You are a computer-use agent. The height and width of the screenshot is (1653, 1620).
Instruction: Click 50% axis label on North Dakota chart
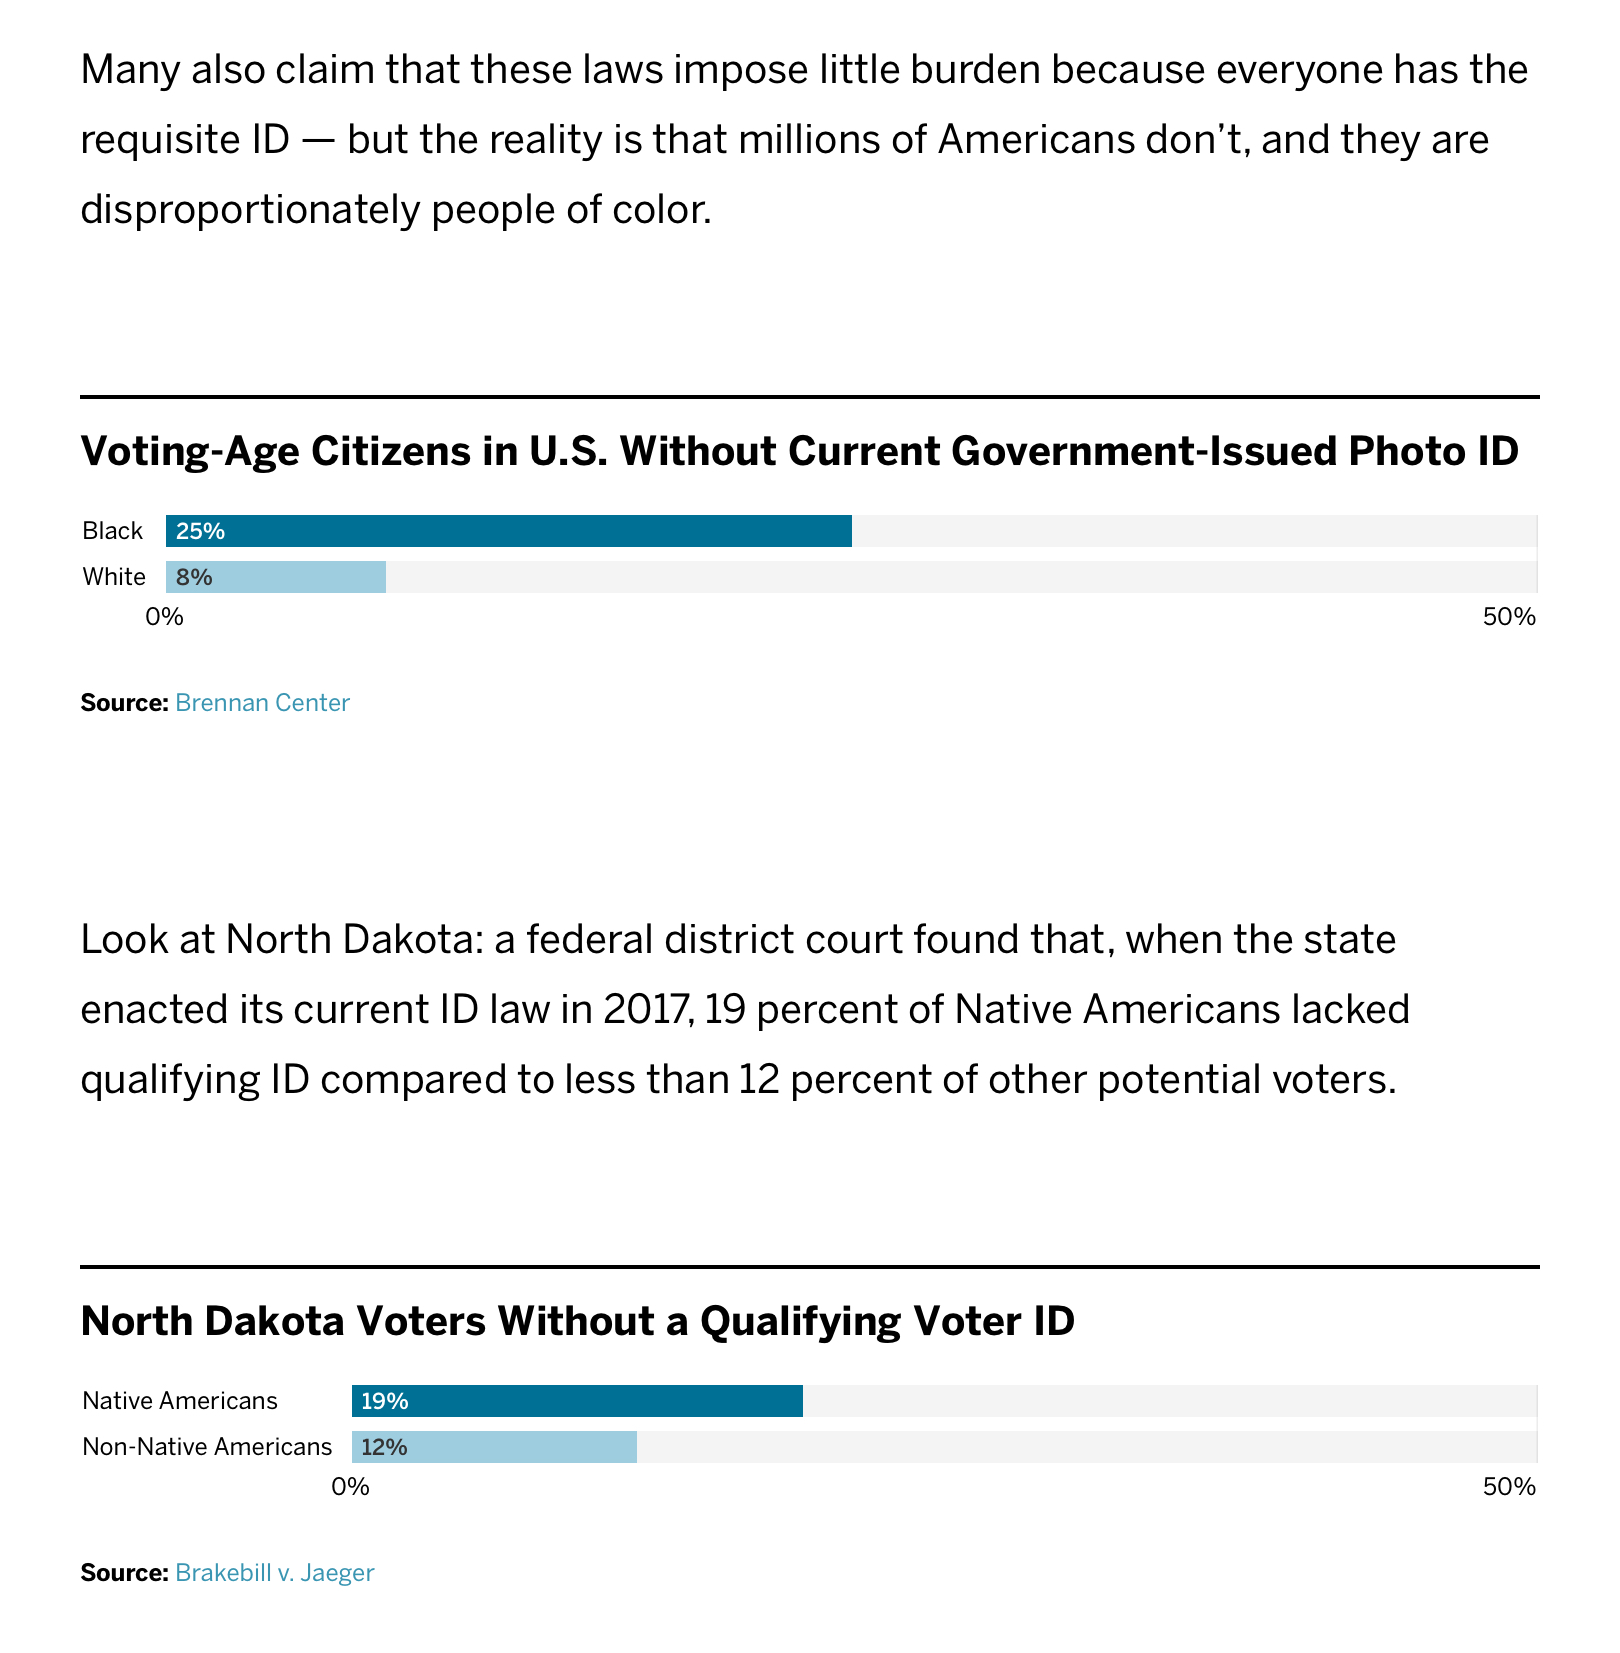[x=1508, y=1487]
